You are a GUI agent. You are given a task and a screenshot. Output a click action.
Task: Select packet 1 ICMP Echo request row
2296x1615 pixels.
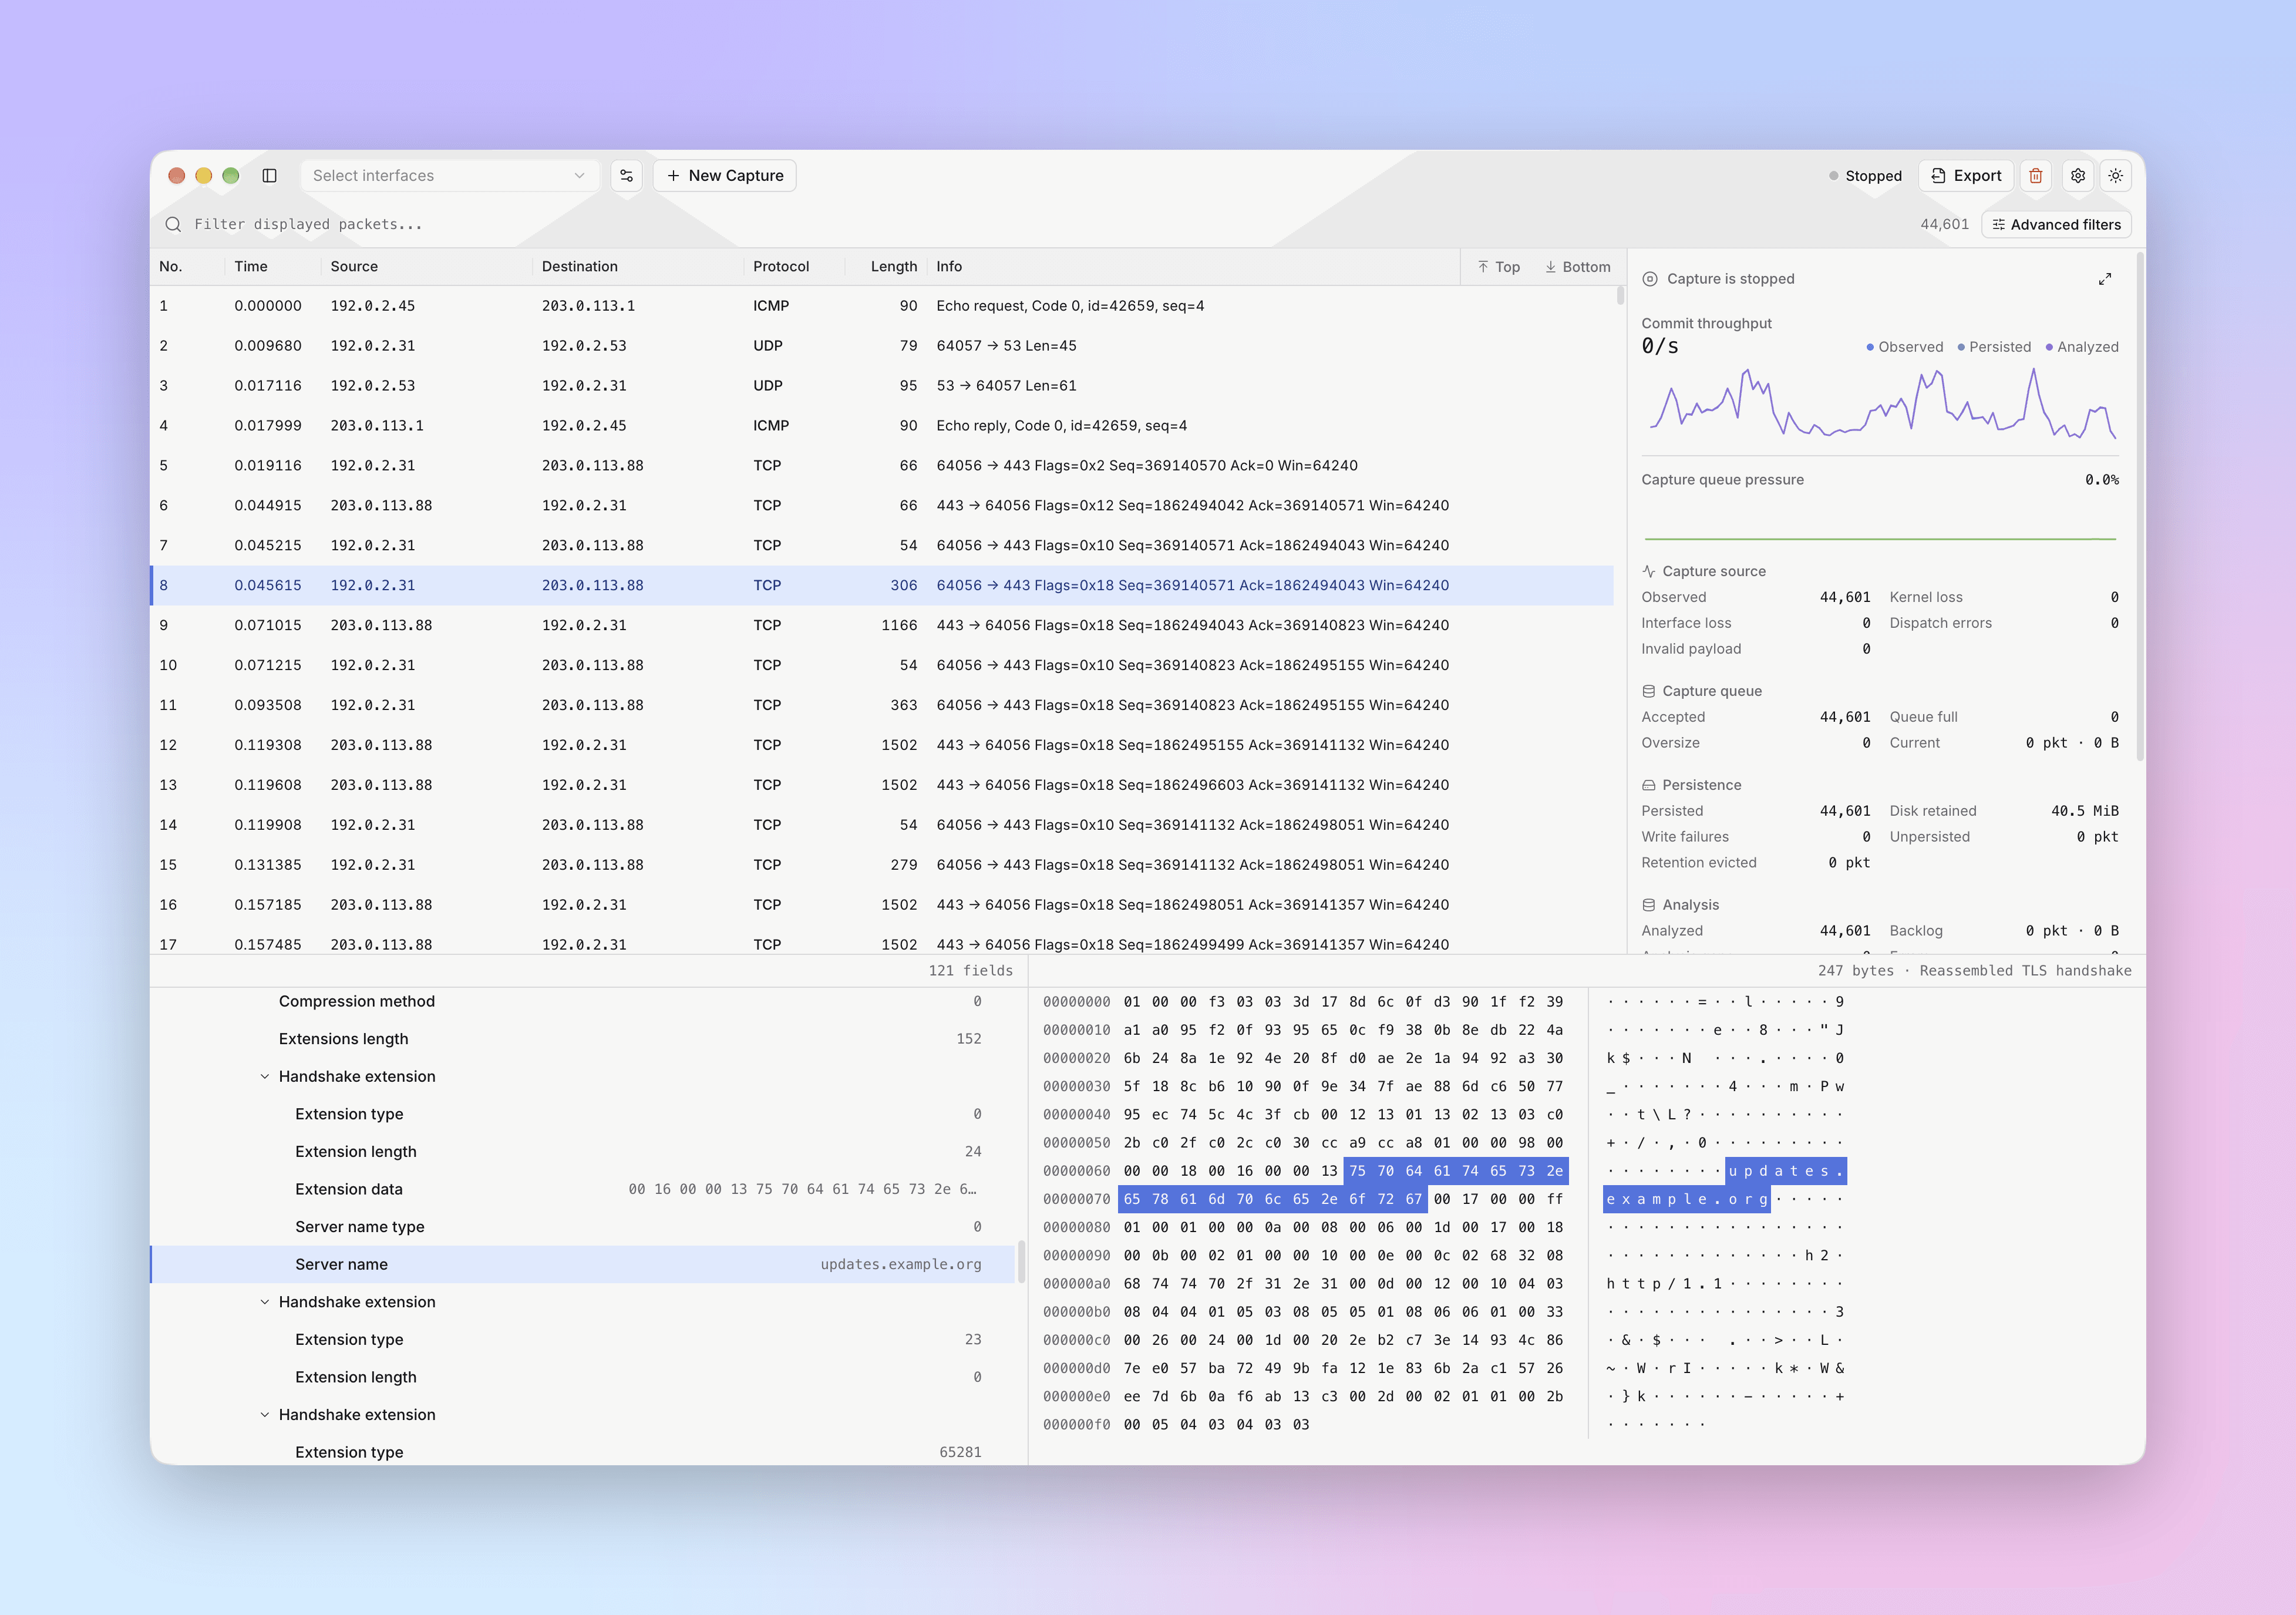pyautogui.click(x=882, y=306)
